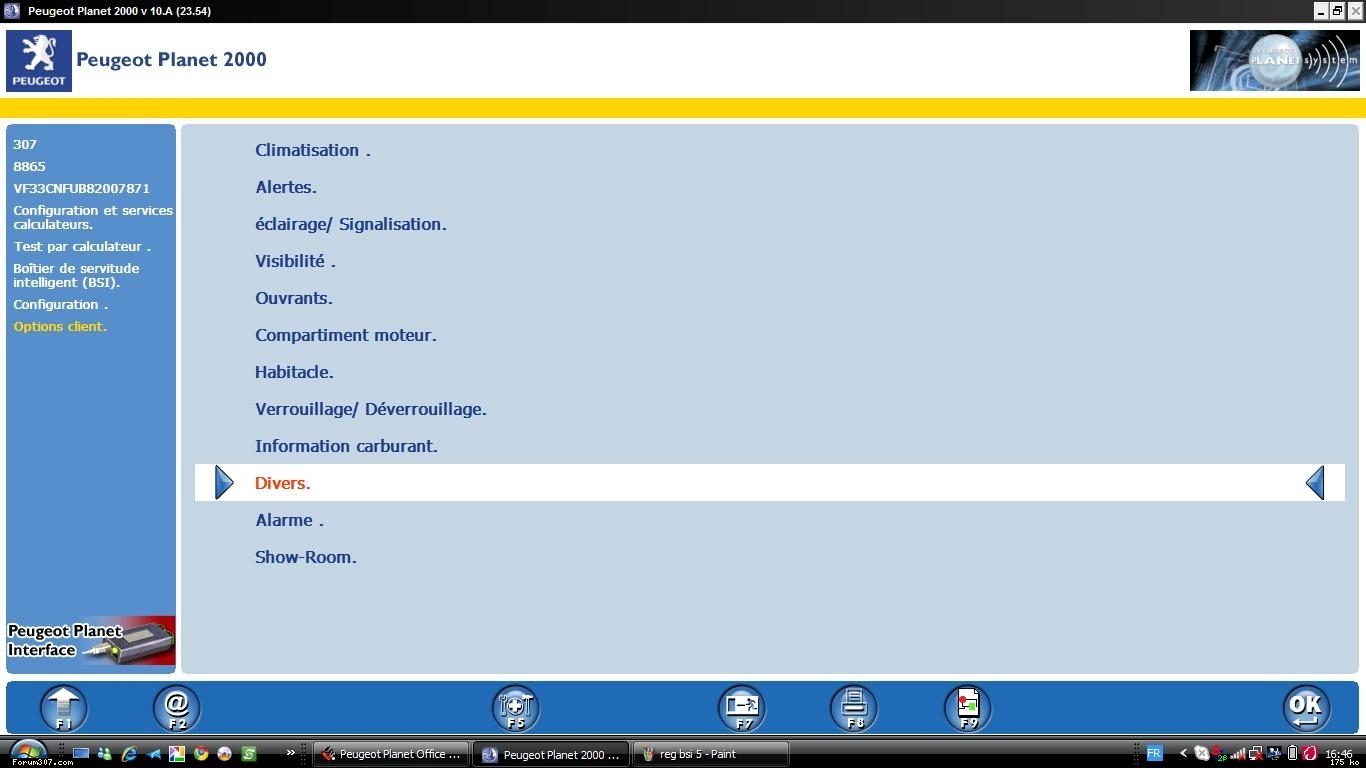Click the left blue arrow on the Divers row
Screen dimensions: 1366x768
(x=224, y=483)
